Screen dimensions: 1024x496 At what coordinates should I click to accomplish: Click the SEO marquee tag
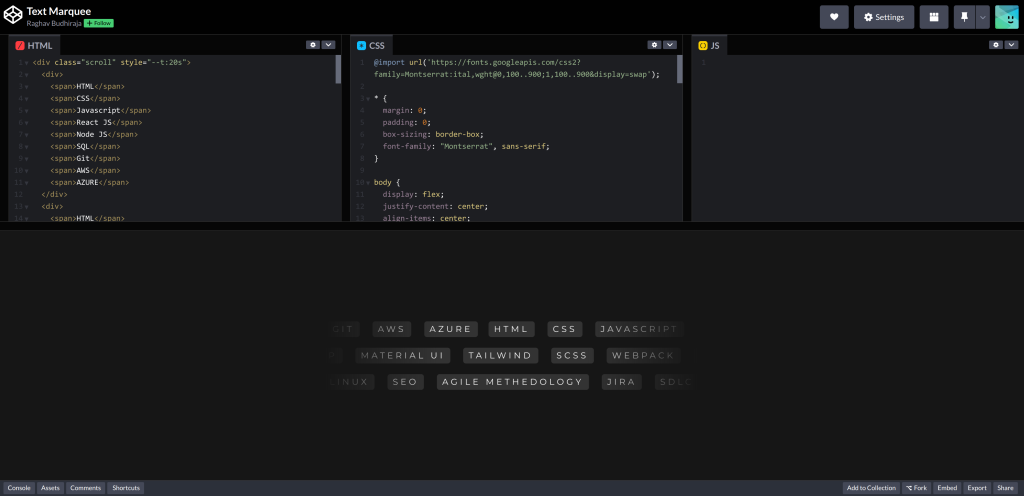406,382
